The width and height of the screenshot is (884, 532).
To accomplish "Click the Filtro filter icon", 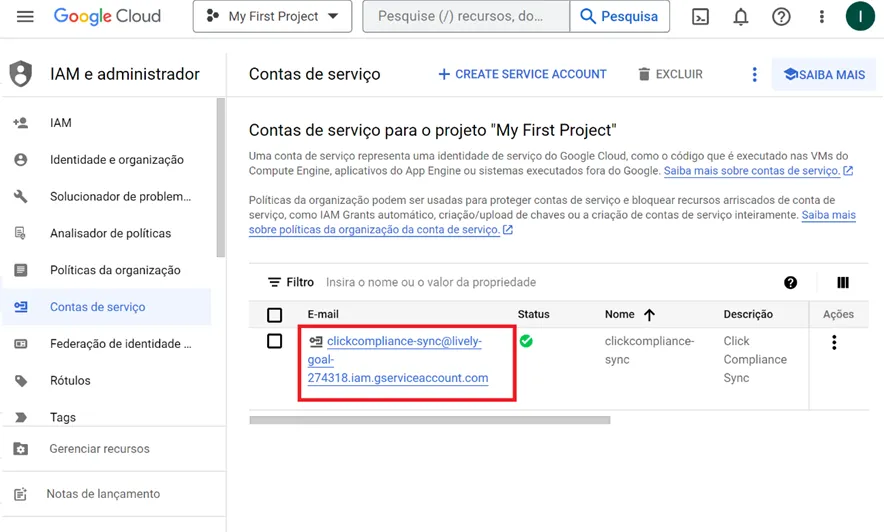I will click(x=274, y=282).
